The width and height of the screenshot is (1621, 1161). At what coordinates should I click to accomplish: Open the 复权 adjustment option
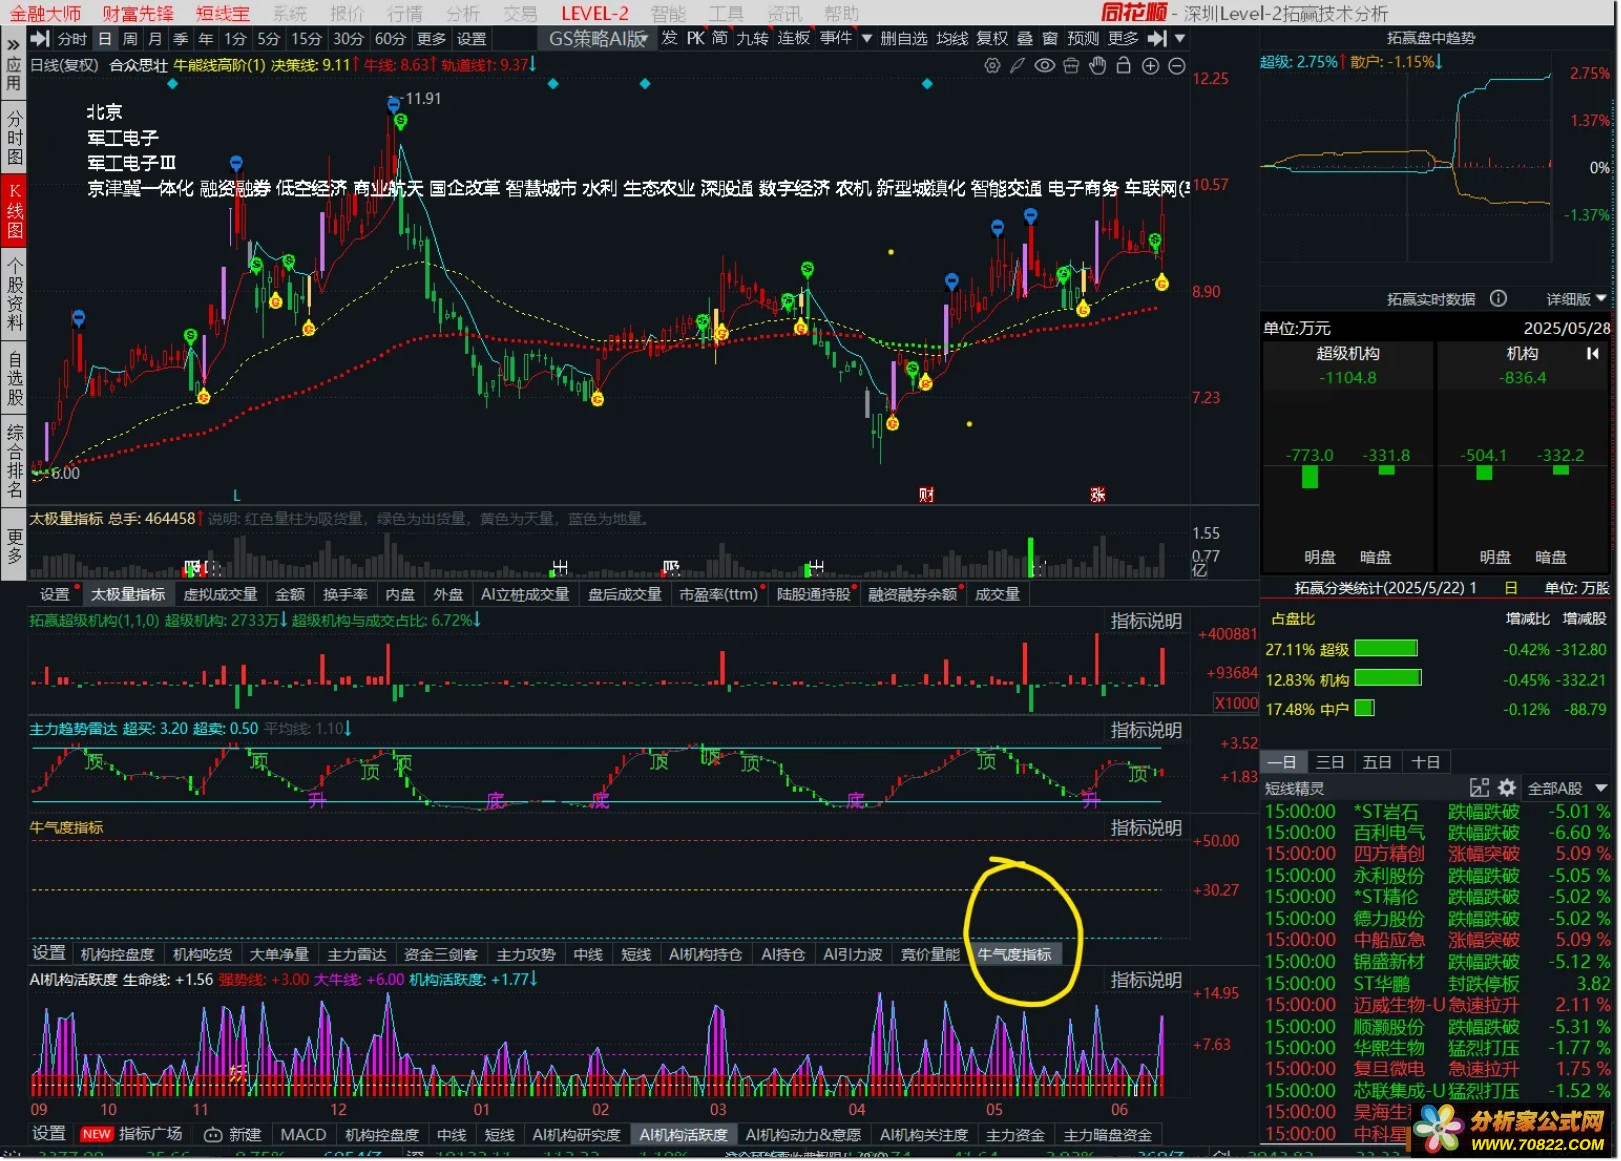pos(992,38)
